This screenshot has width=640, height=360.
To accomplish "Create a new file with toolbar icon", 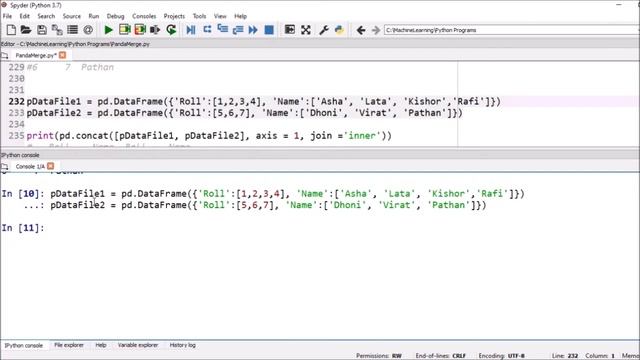I will point(11,30).
